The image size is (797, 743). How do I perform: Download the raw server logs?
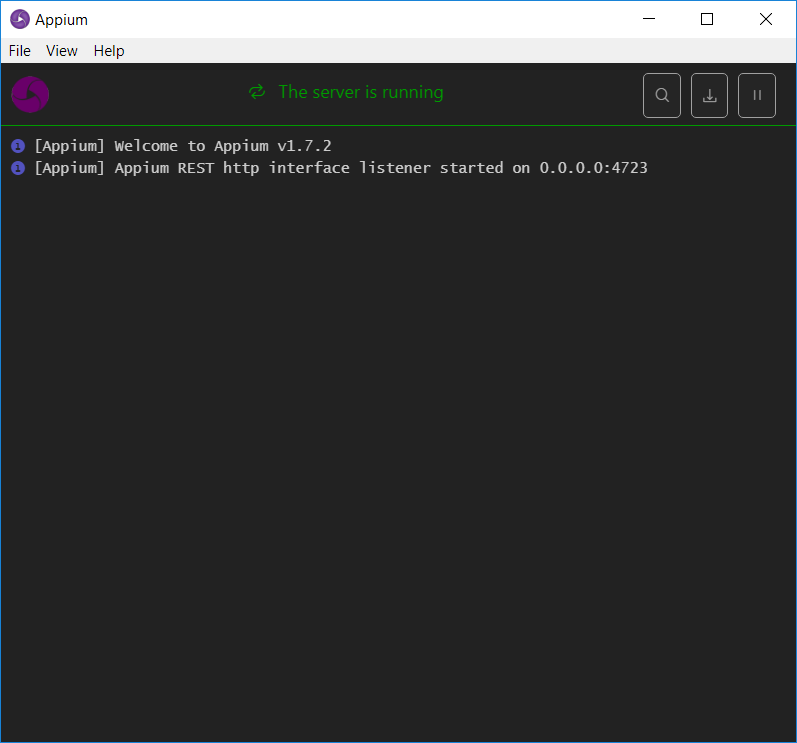[709, 96]
